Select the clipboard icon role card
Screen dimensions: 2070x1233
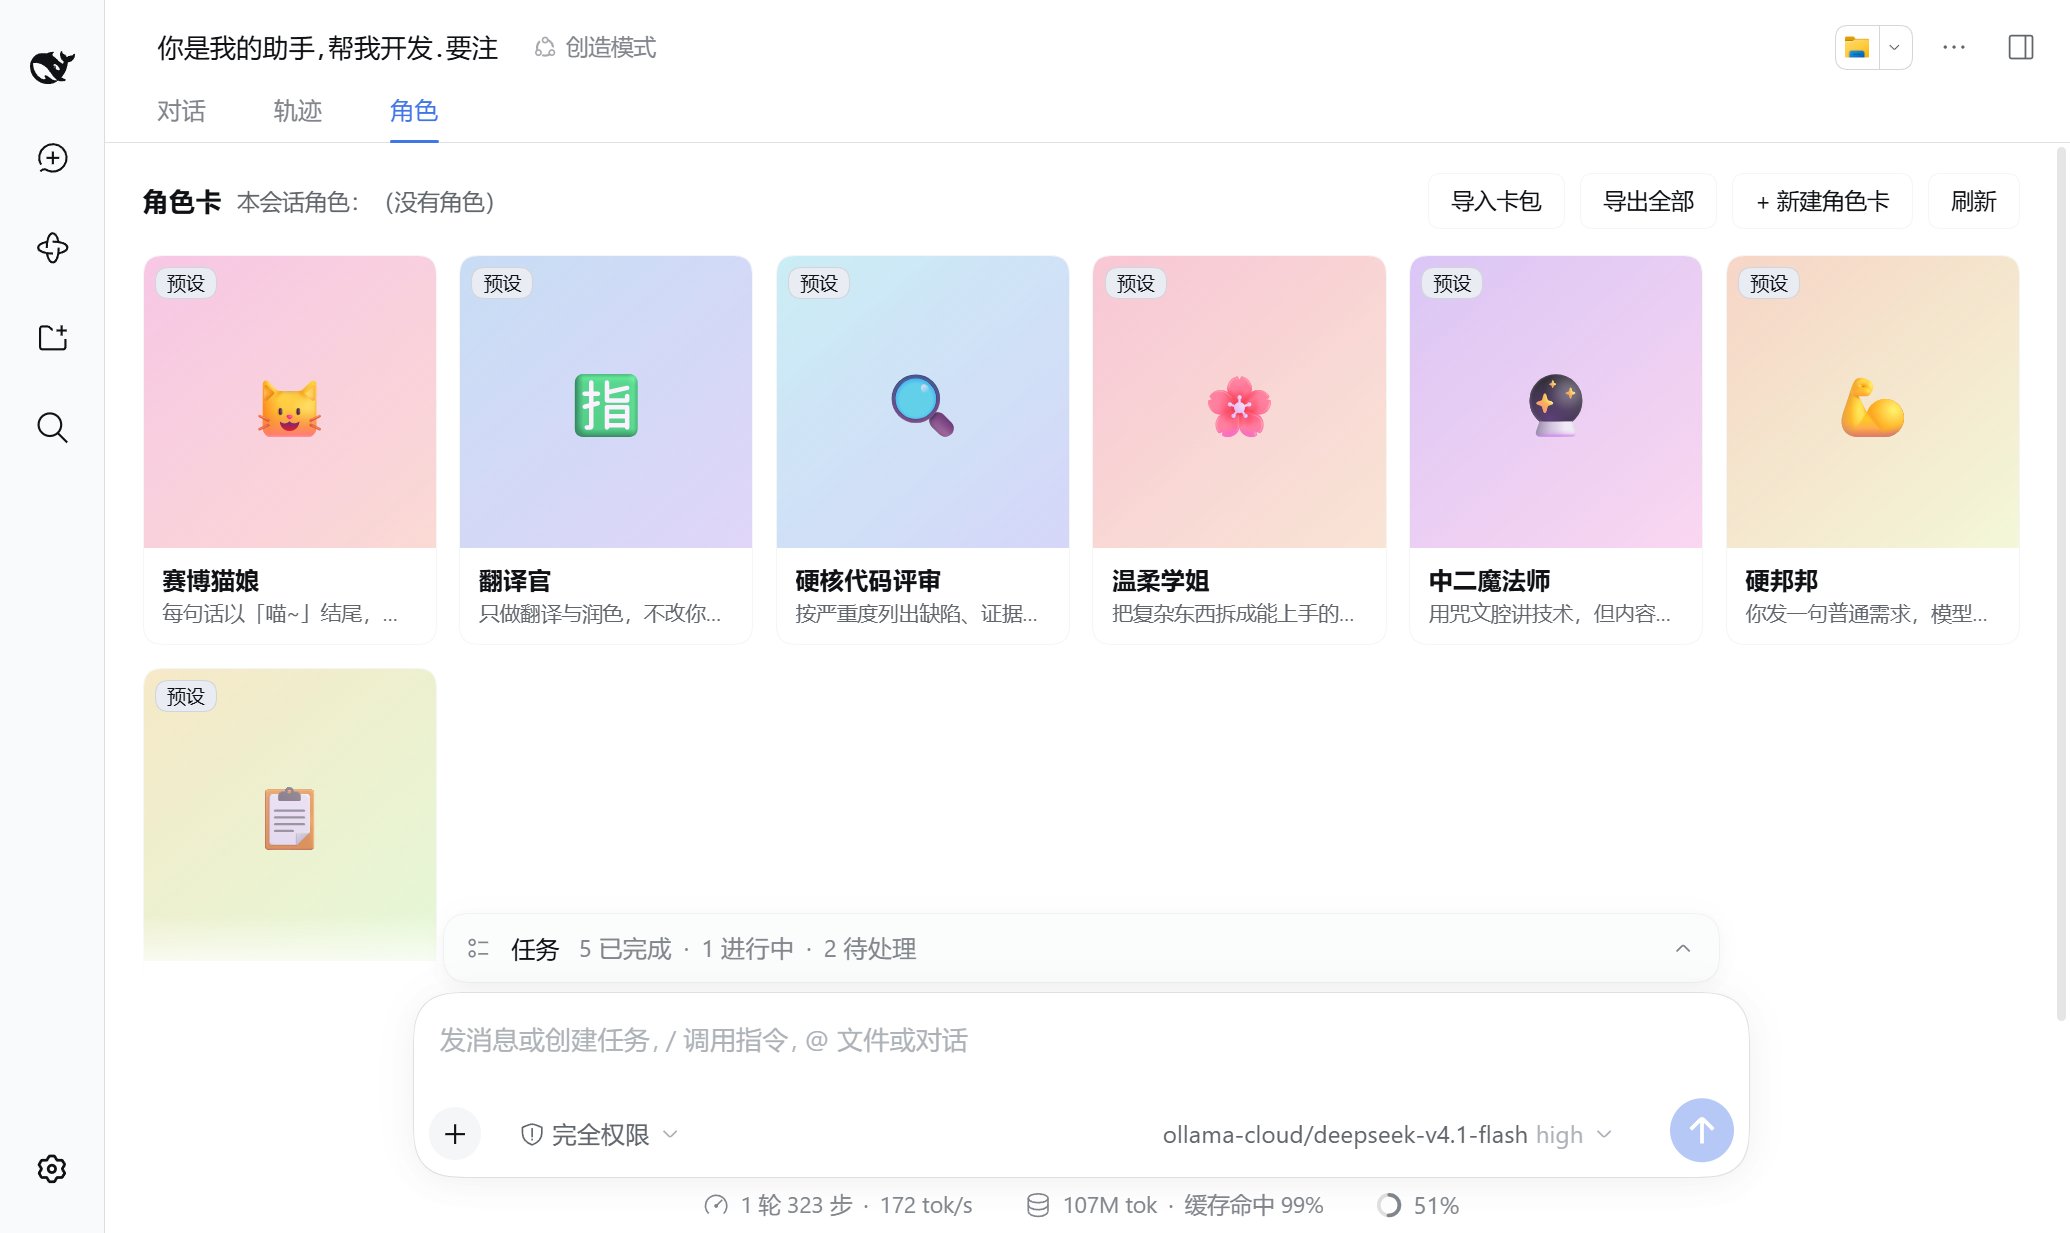[290, 814]
